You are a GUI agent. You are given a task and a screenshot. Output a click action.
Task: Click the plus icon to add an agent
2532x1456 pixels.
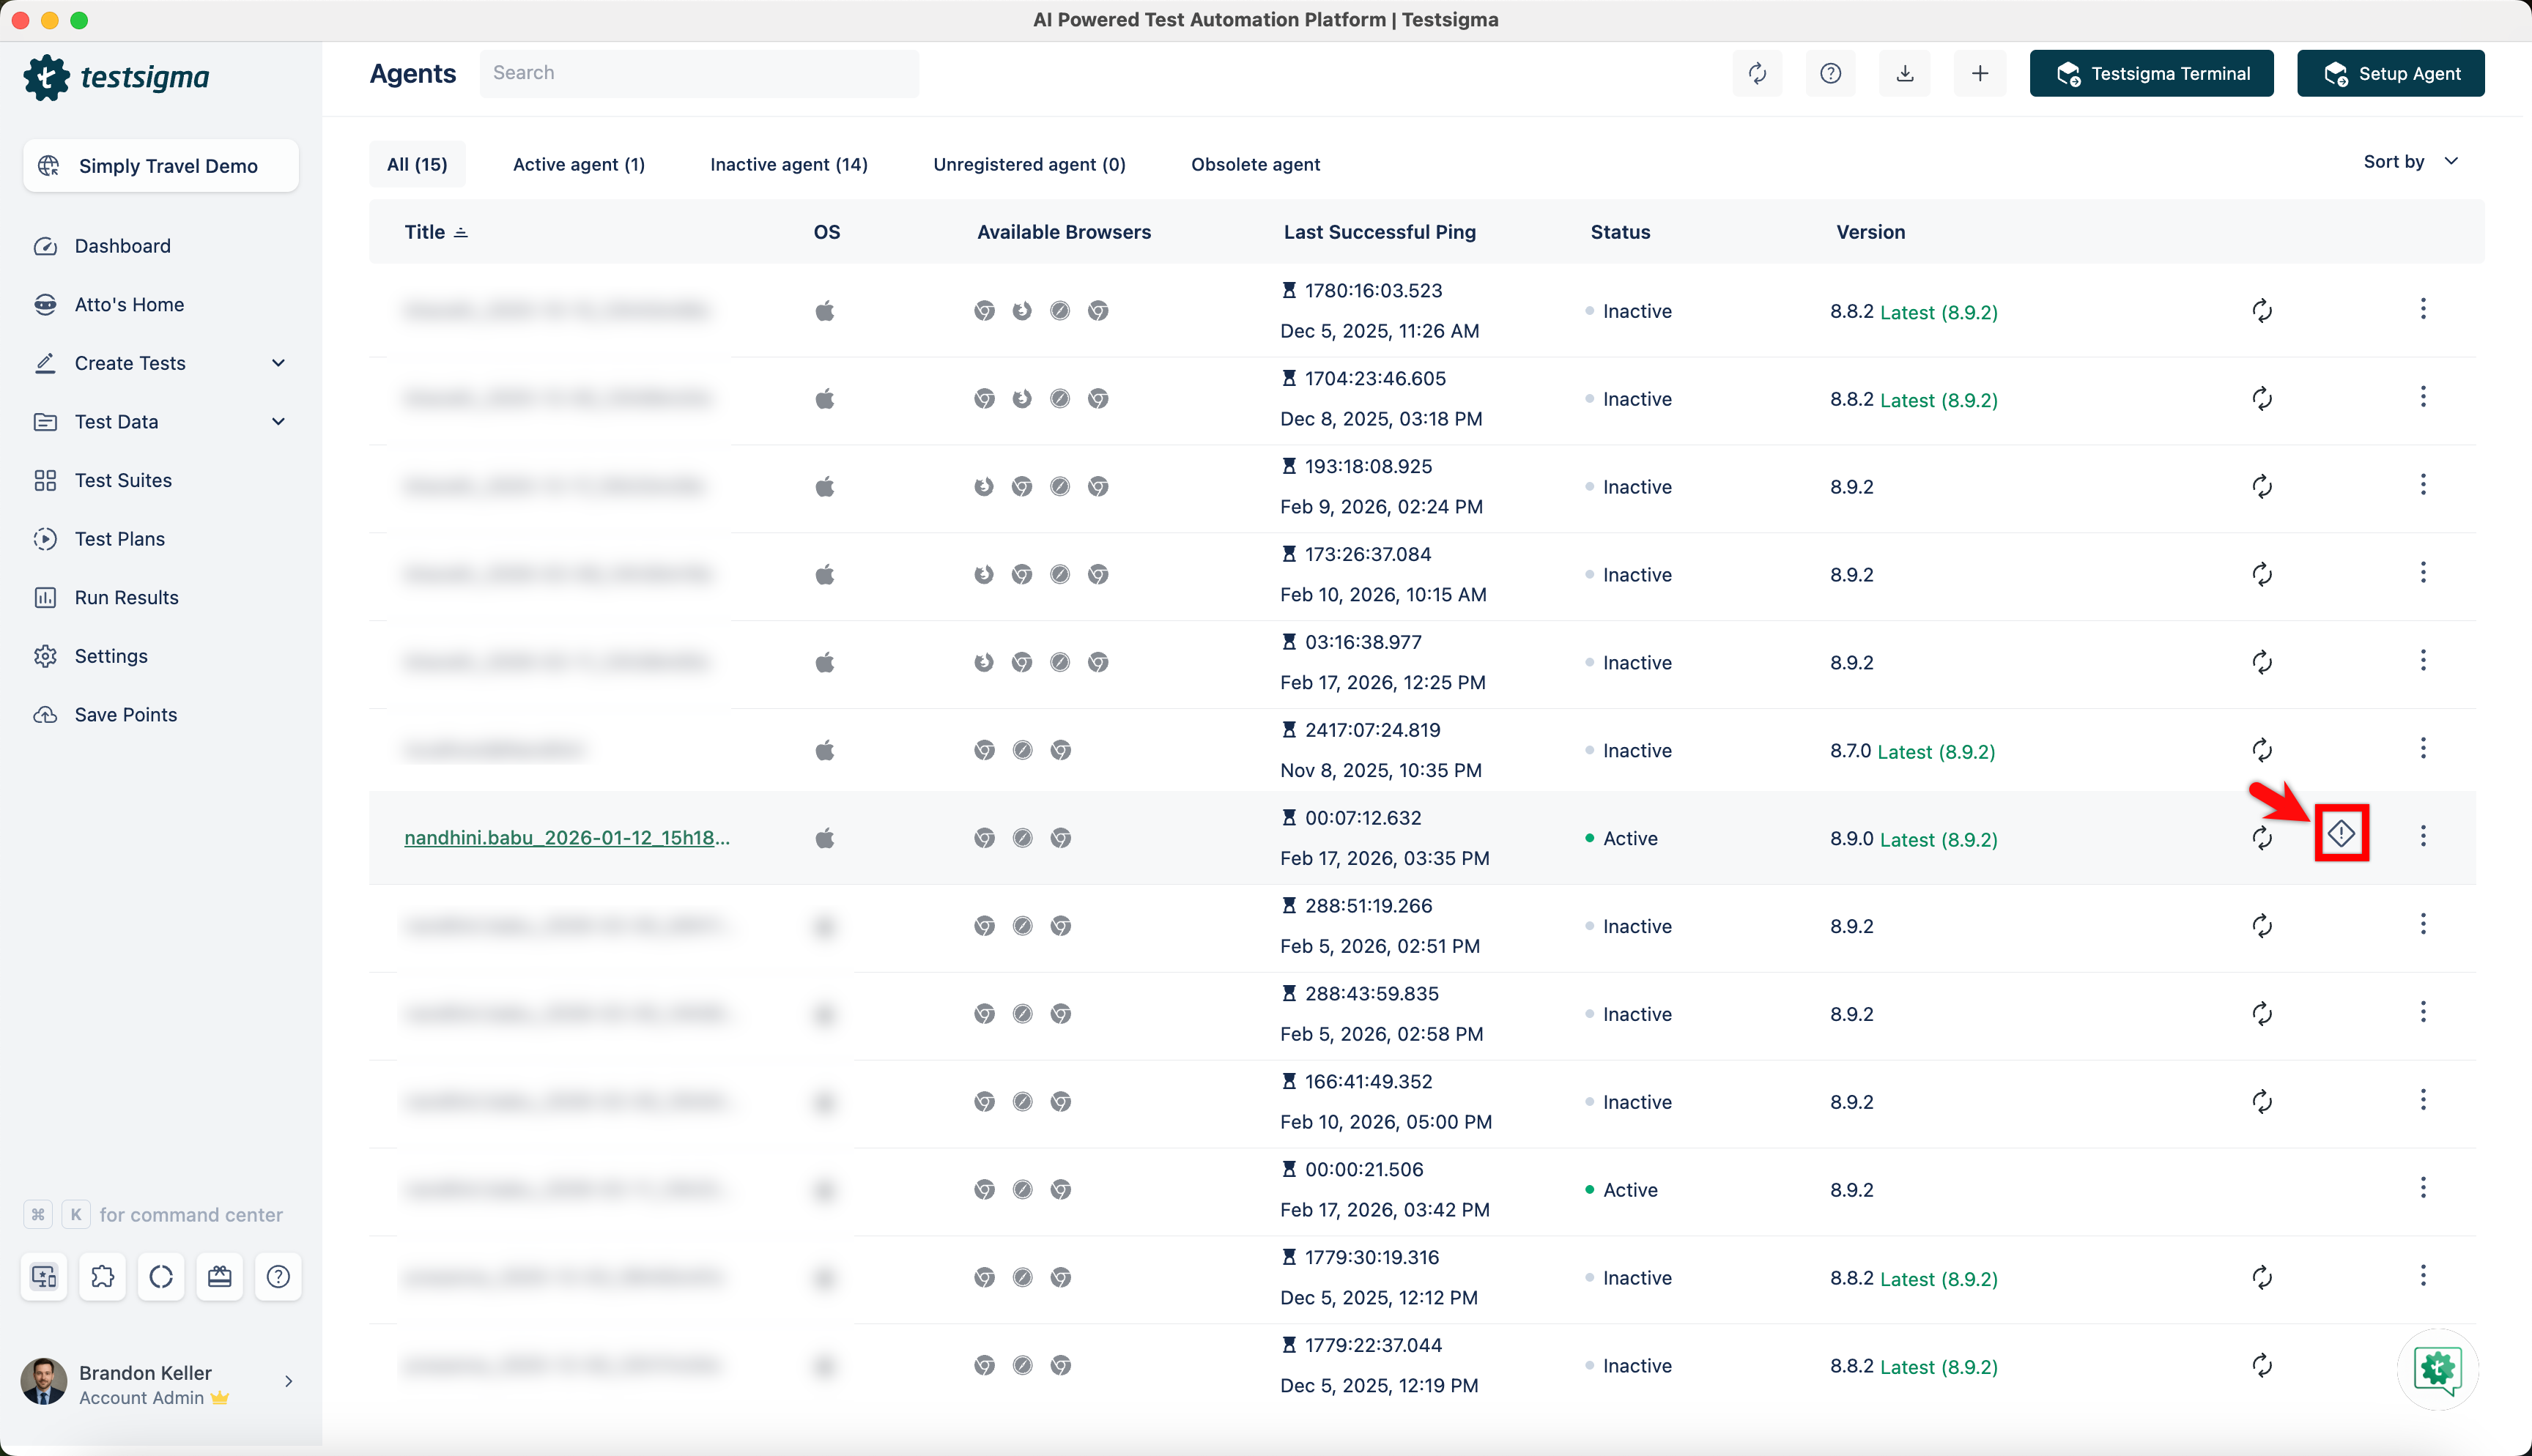click(1979, 73)
